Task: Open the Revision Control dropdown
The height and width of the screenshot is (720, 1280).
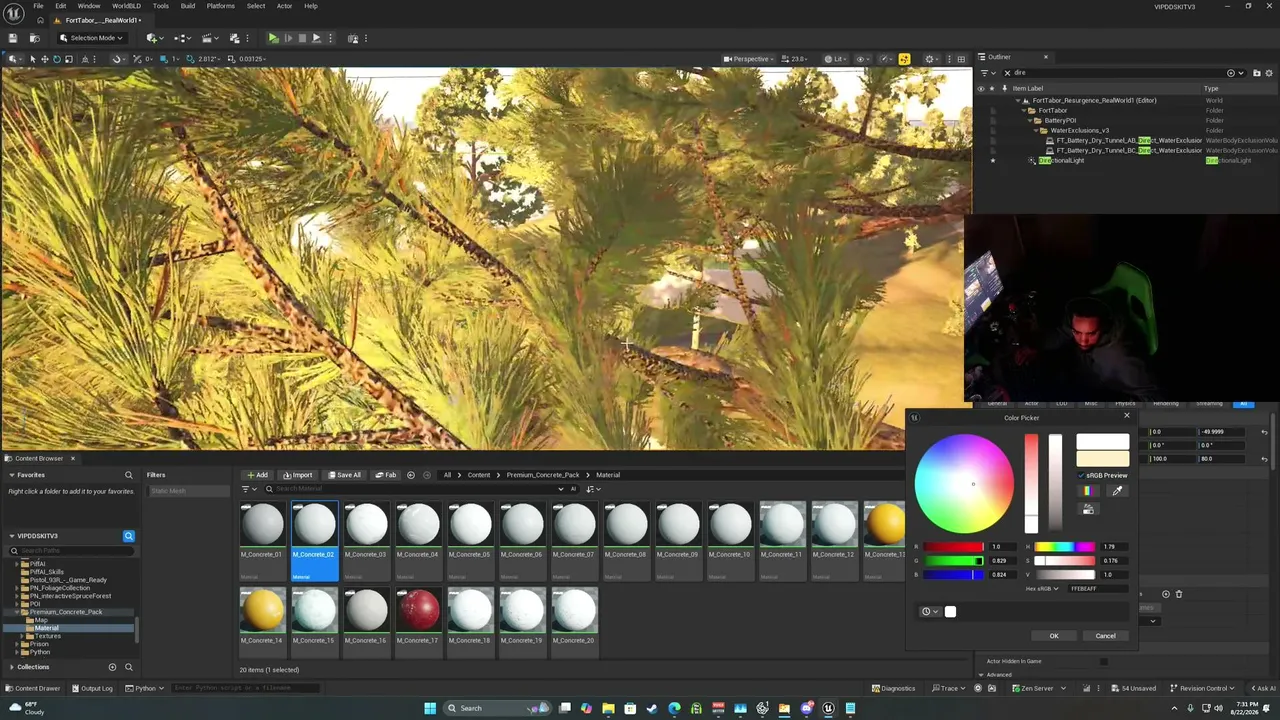Action: point(1201,688)
